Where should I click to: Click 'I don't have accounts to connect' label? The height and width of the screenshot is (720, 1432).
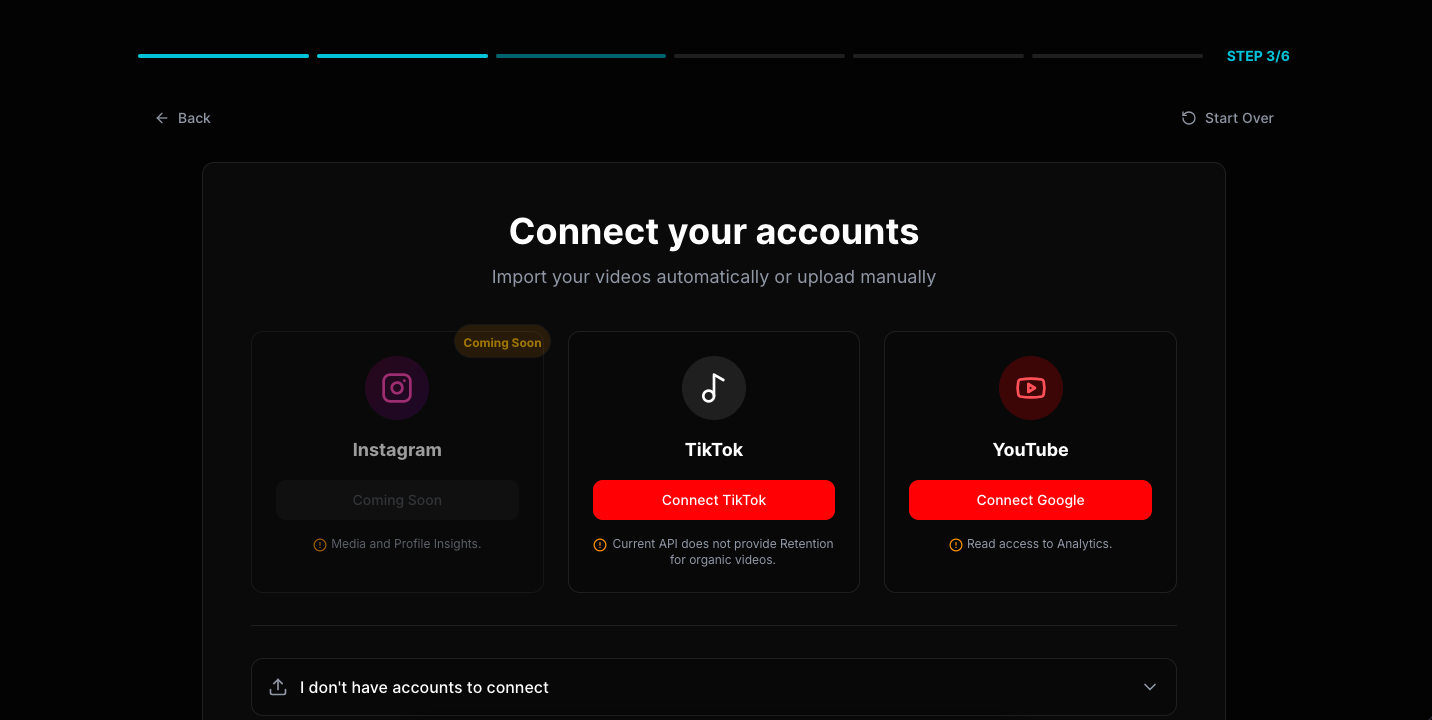tap(424, 688)
